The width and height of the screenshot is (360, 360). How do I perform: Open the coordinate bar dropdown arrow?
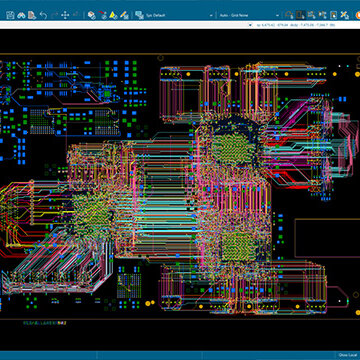pyautogui.click(x=251, y=25)
